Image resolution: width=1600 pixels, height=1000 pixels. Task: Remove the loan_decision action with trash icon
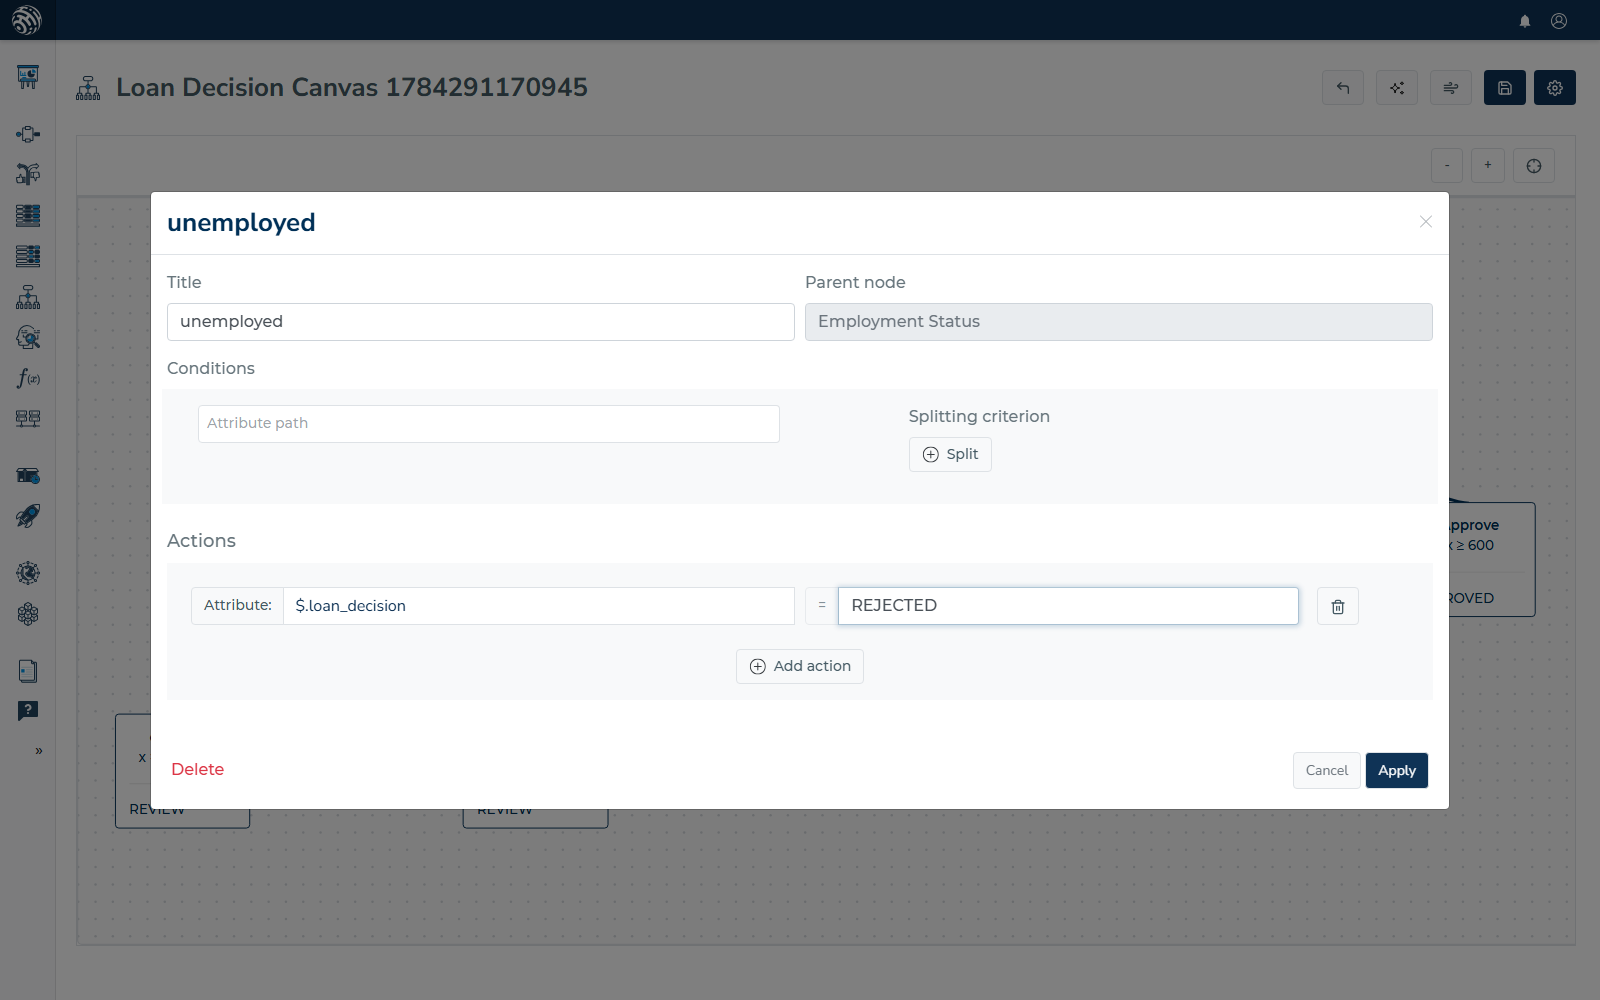1338,606
